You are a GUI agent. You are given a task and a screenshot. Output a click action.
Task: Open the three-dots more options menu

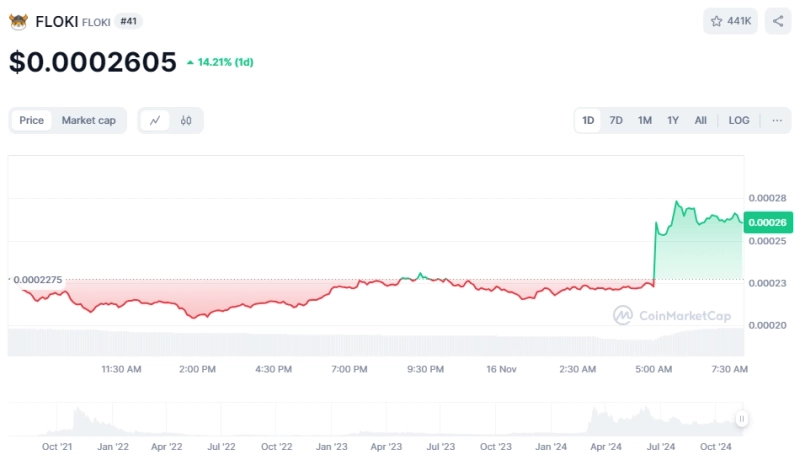tap(776, 121)
